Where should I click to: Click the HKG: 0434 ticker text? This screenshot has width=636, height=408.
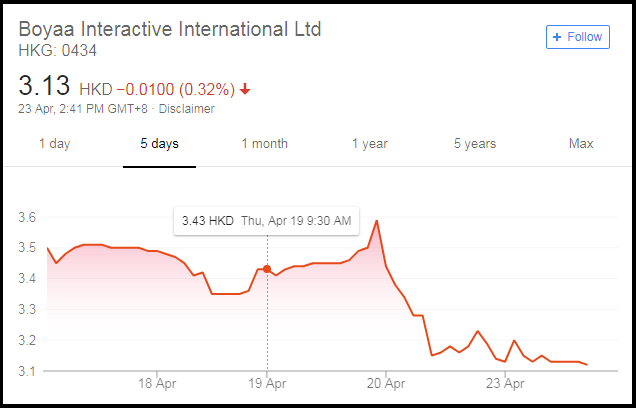(x=58, y=51)
